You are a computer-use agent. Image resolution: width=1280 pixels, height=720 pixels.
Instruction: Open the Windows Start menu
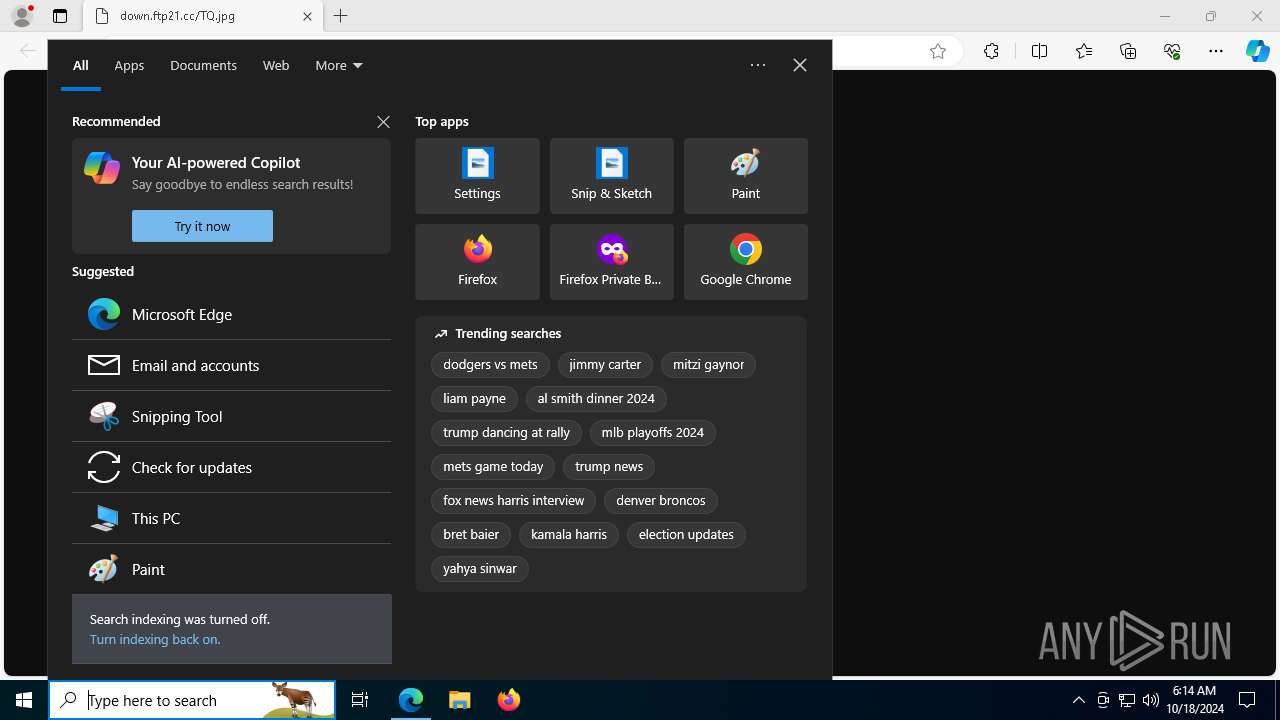pos(24,700)
